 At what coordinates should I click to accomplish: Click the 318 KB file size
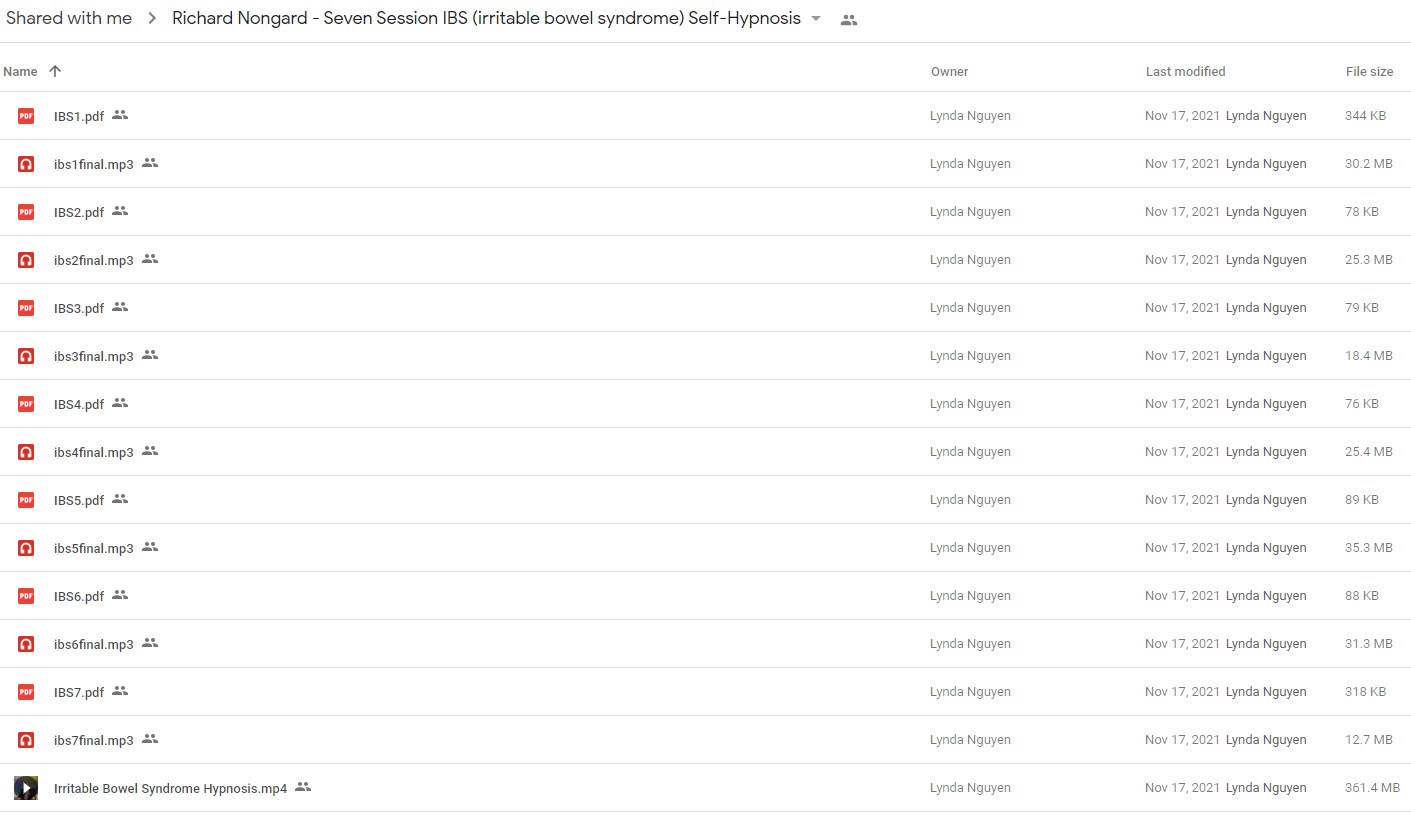1365,692
